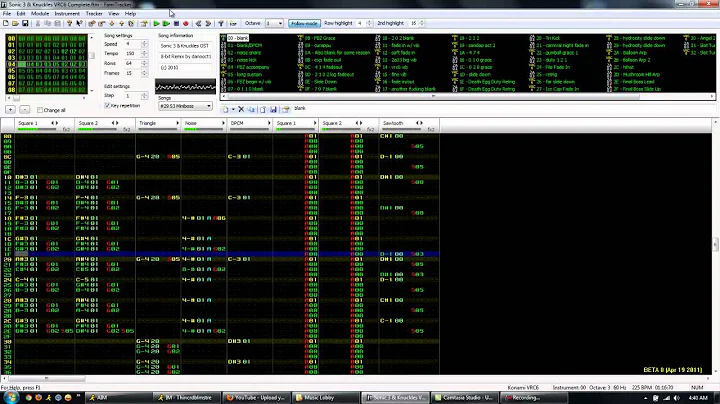Toggle Change all checkbox
This screenshot has height=404, width=720.
pyautogui.click(x=40, y=110)
